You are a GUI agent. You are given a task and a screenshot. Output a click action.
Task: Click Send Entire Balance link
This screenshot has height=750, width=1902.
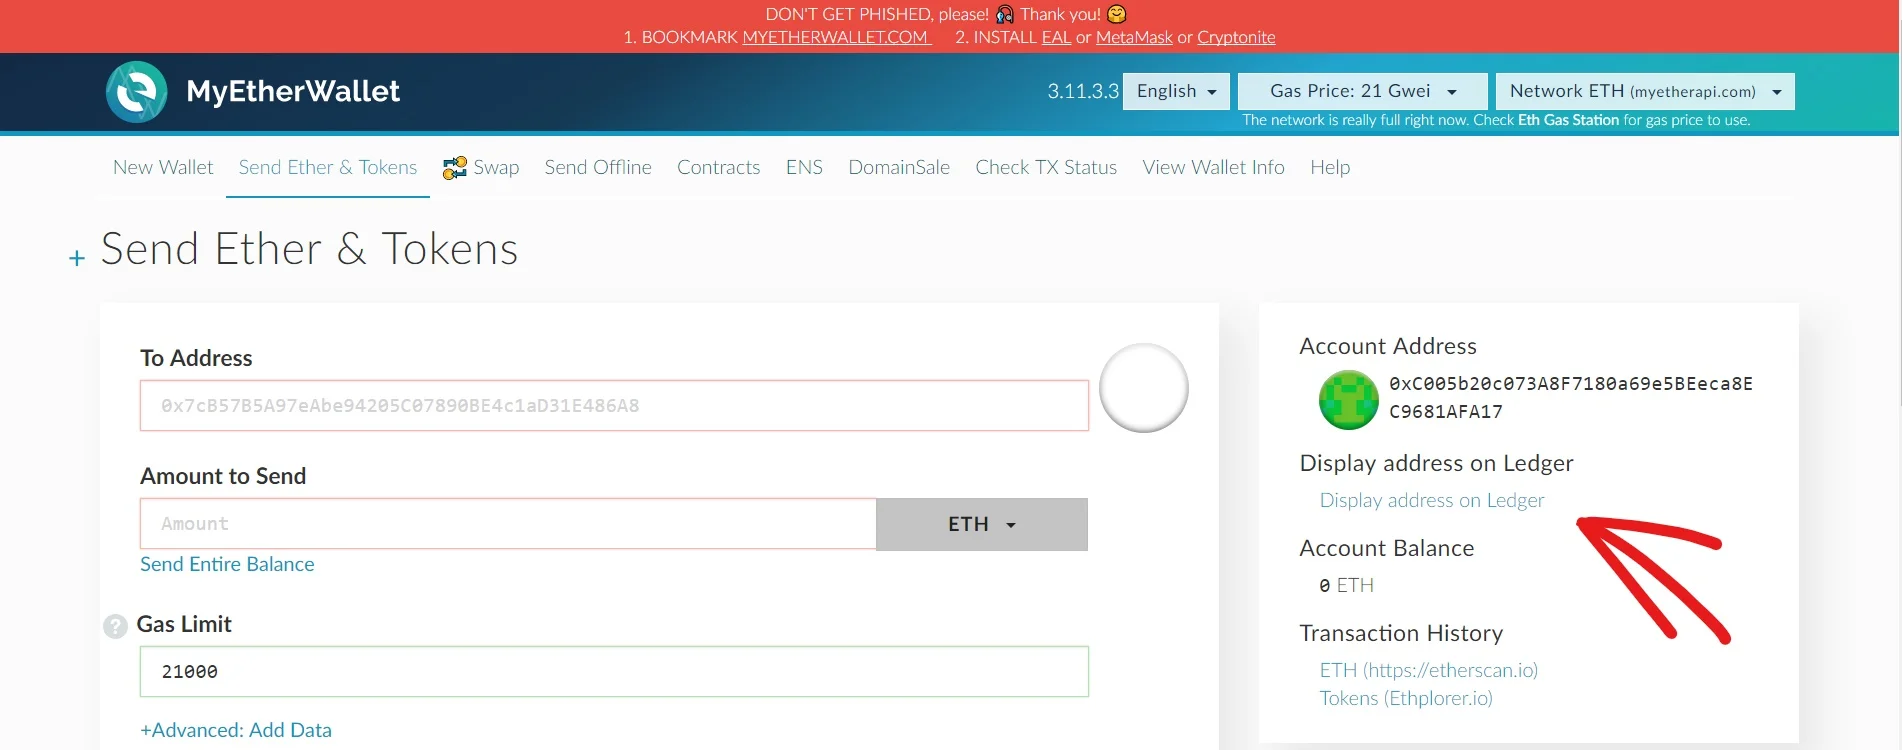click(227, 564)
